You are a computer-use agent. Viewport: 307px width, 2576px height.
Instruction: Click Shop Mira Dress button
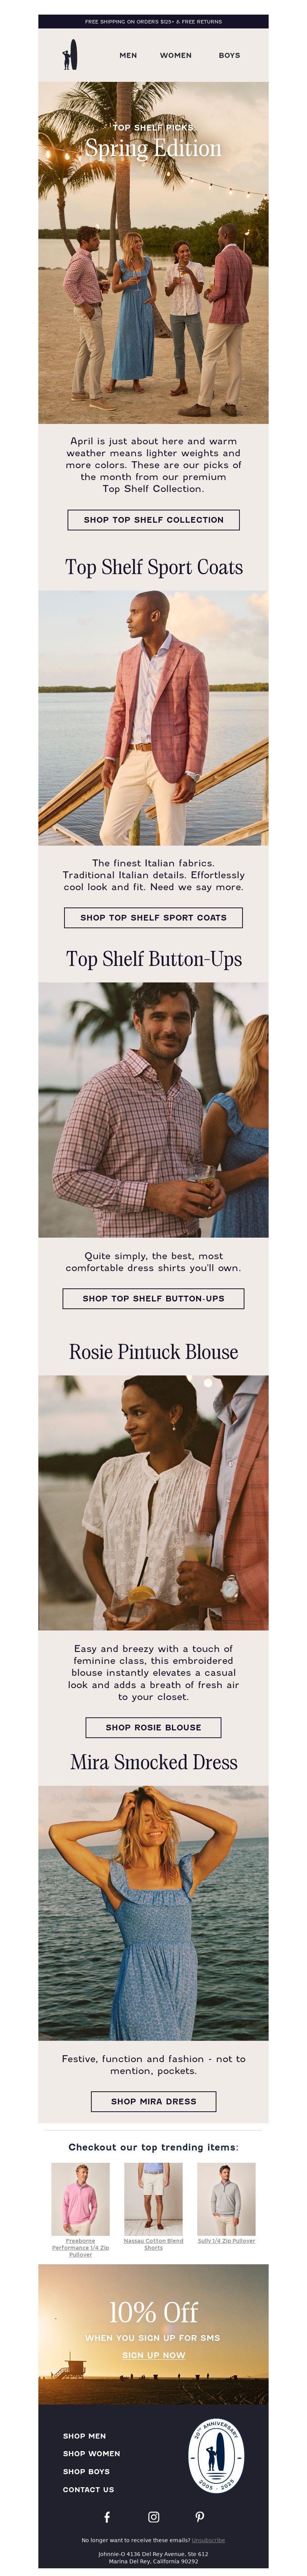point(153,2101)
